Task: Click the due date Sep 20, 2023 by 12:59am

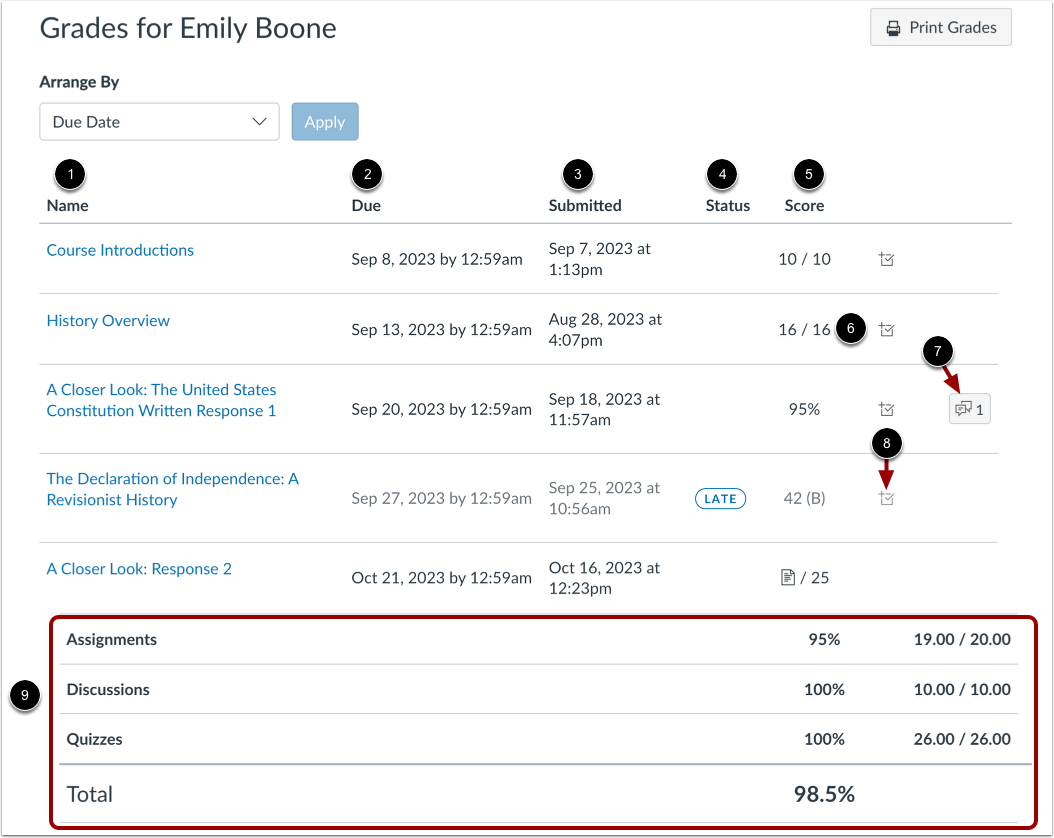Action: coord(442,409)
